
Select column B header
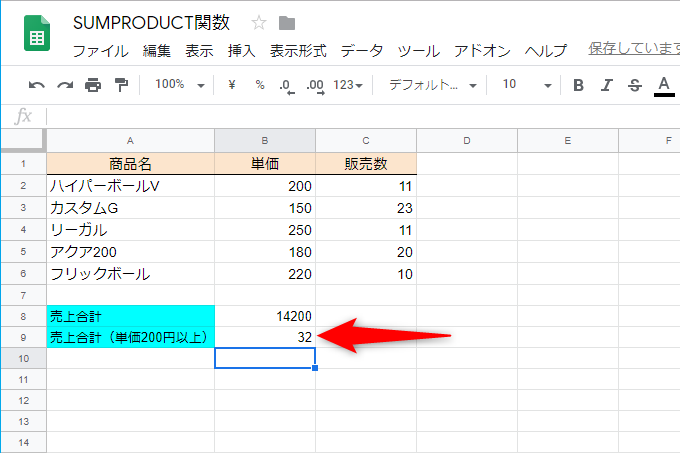click(x=265, y=140)
